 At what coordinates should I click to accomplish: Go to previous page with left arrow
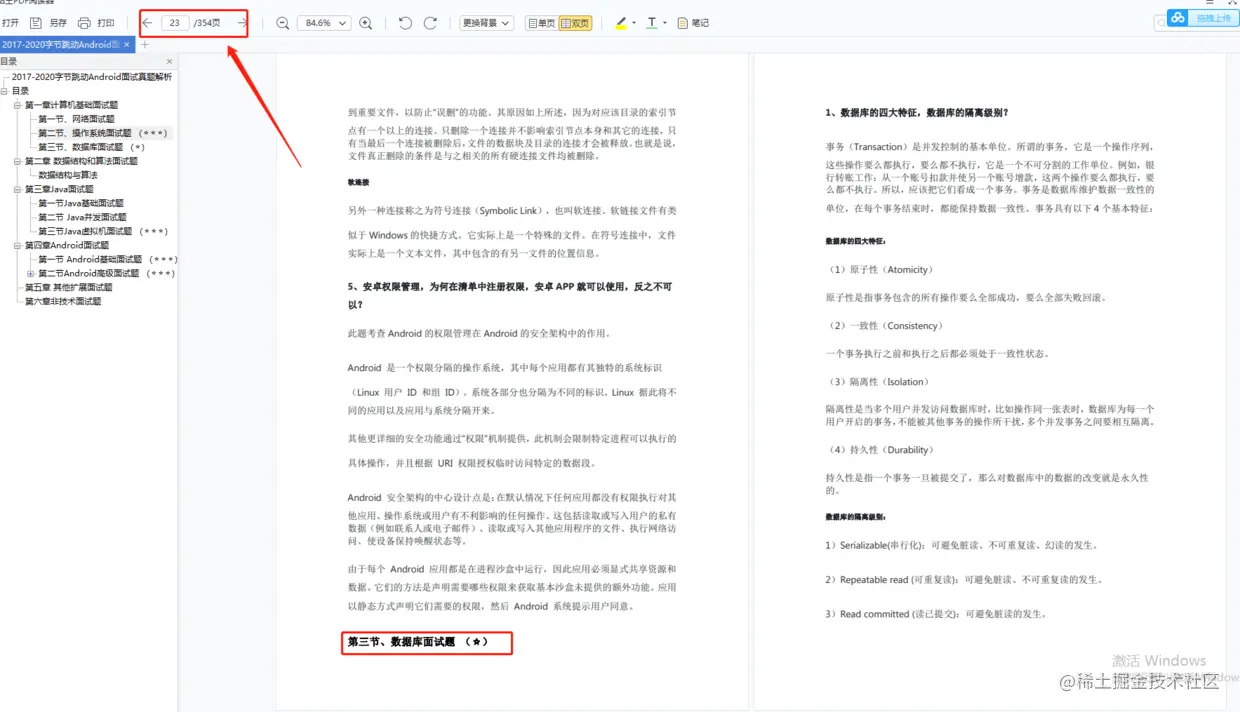(x=147, y=22)
